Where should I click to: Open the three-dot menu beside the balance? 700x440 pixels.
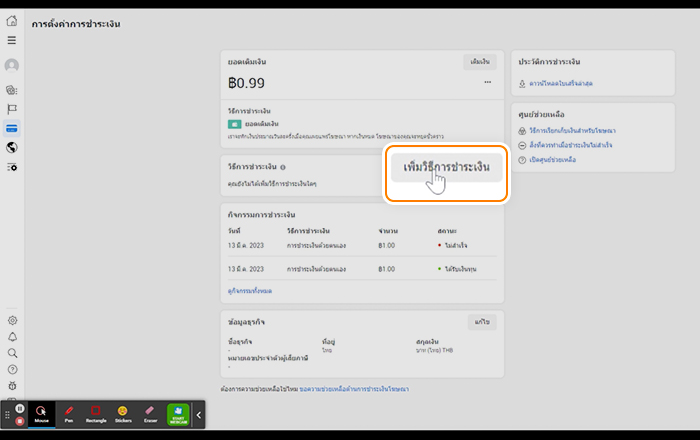[x=488, y=82]
